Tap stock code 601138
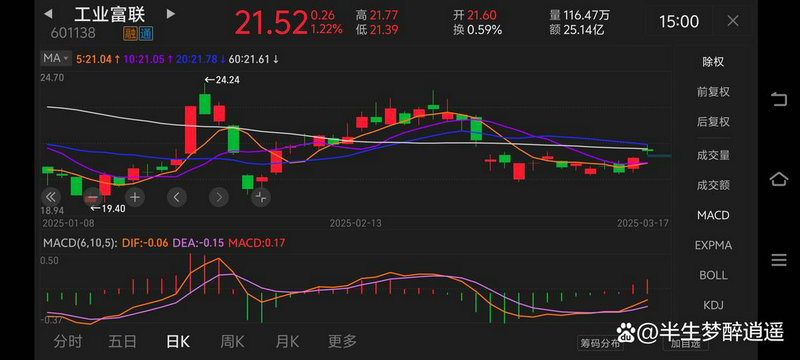This screenshot has width=800, height=360. point(73,34)
